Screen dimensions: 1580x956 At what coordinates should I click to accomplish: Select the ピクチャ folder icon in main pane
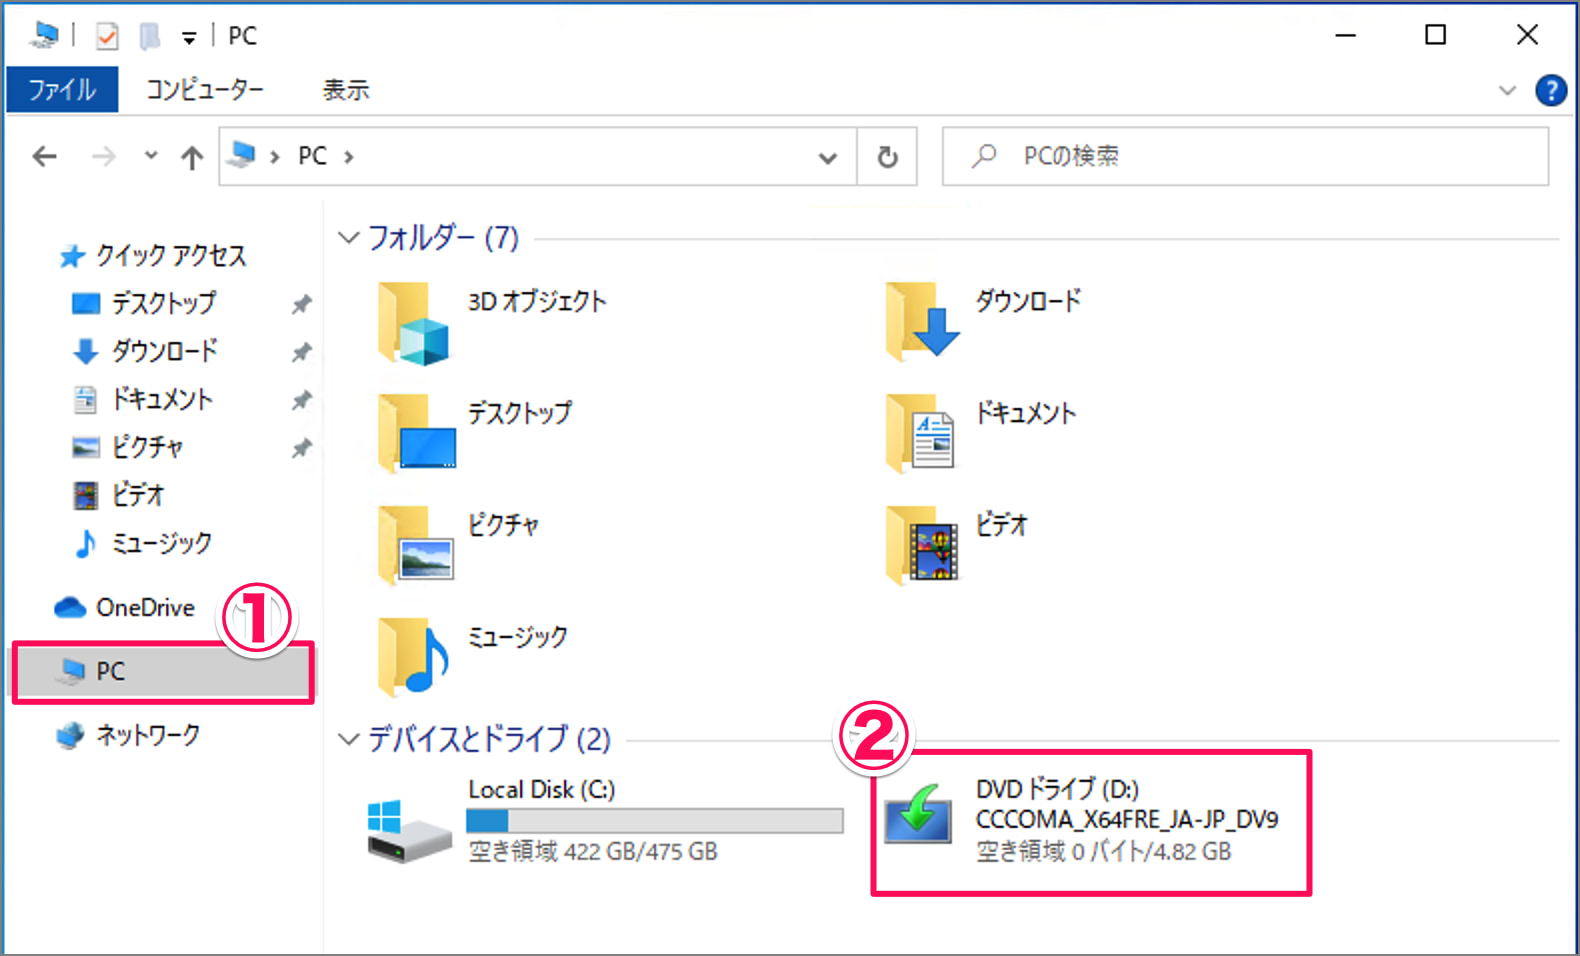(x=416, y=545)
